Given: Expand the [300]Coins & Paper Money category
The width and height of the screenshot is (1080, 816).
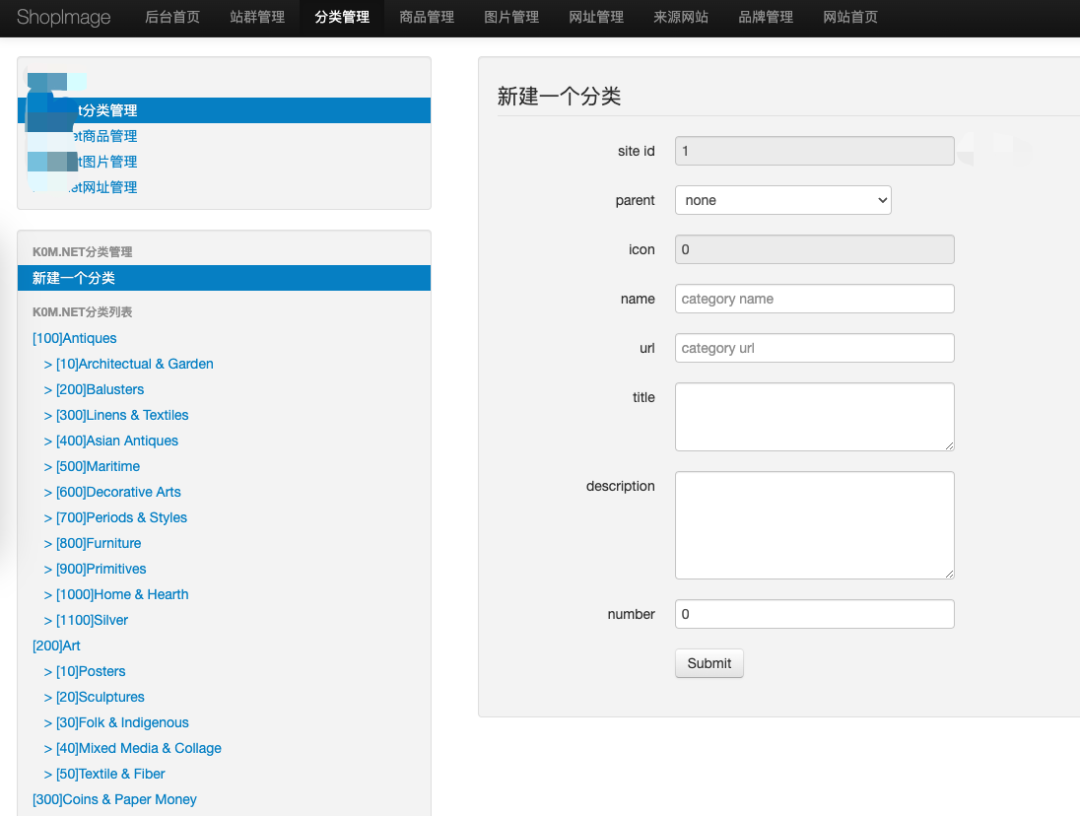Looking at the screenshot, I should click(115, 799).
